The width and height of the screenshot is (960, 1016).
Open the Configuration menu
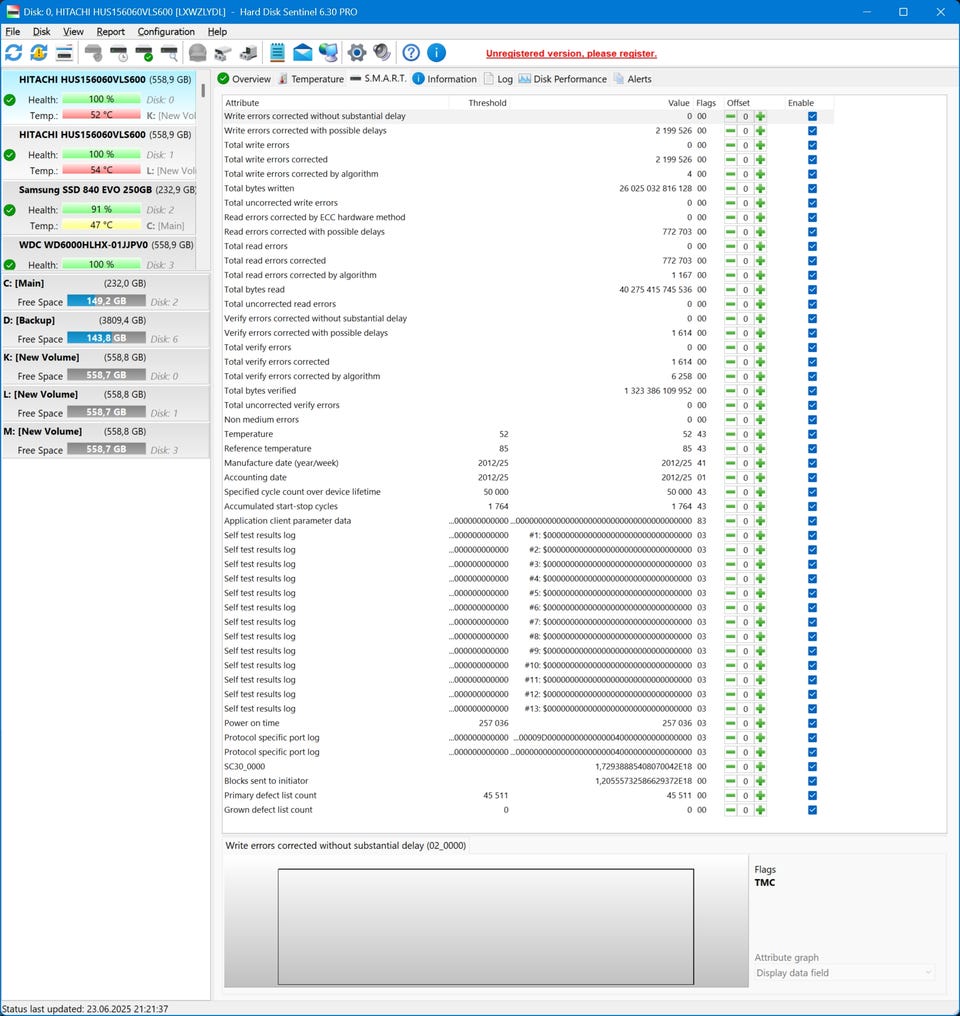(166, 31)
